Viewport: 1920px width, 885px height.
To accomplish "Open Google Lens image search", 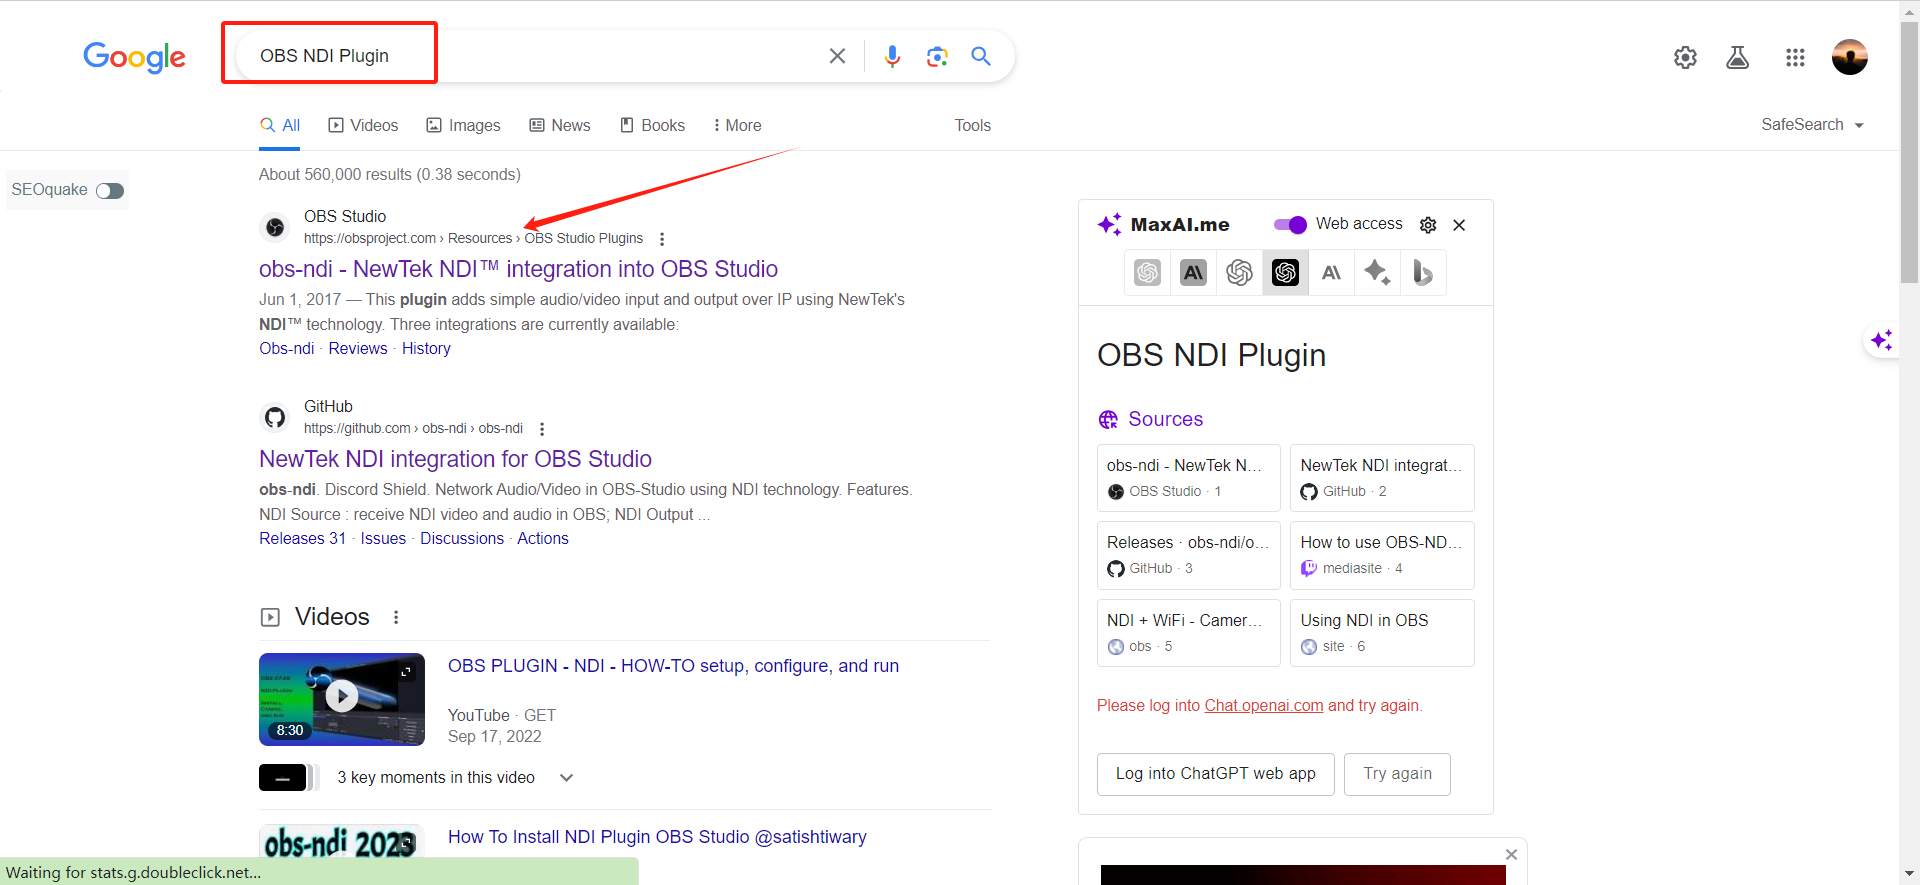I will (937, 57).
